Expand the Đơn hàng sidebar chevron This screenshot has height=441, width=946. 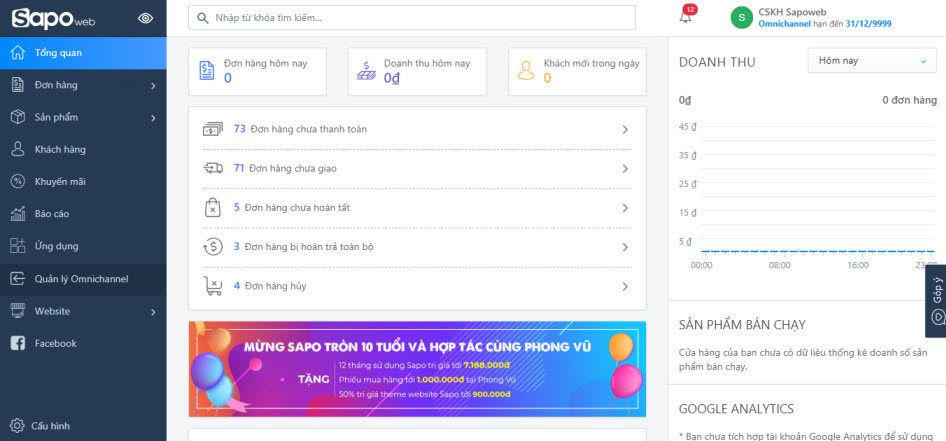point(153,86)
